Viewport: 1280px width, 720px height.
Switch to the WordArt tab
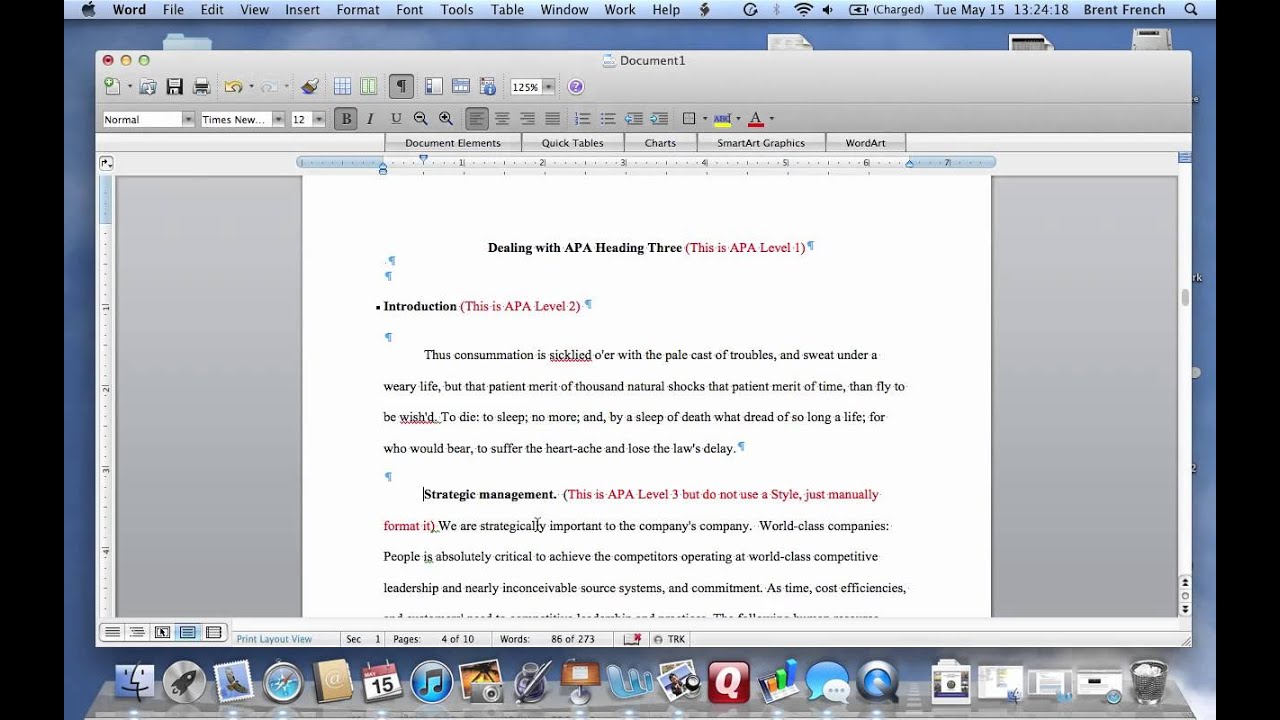pyautogui.click(x=865, y=143)
